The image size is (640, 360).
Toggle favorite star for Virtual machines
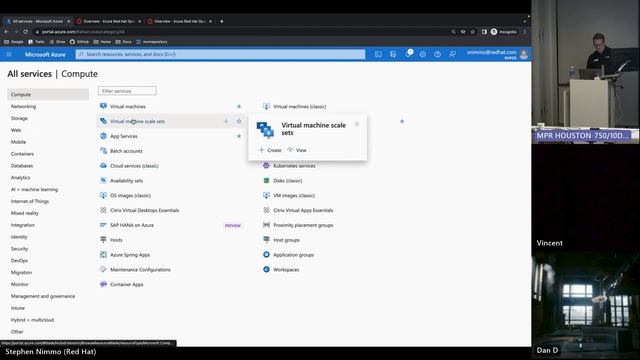click(239, 107)
